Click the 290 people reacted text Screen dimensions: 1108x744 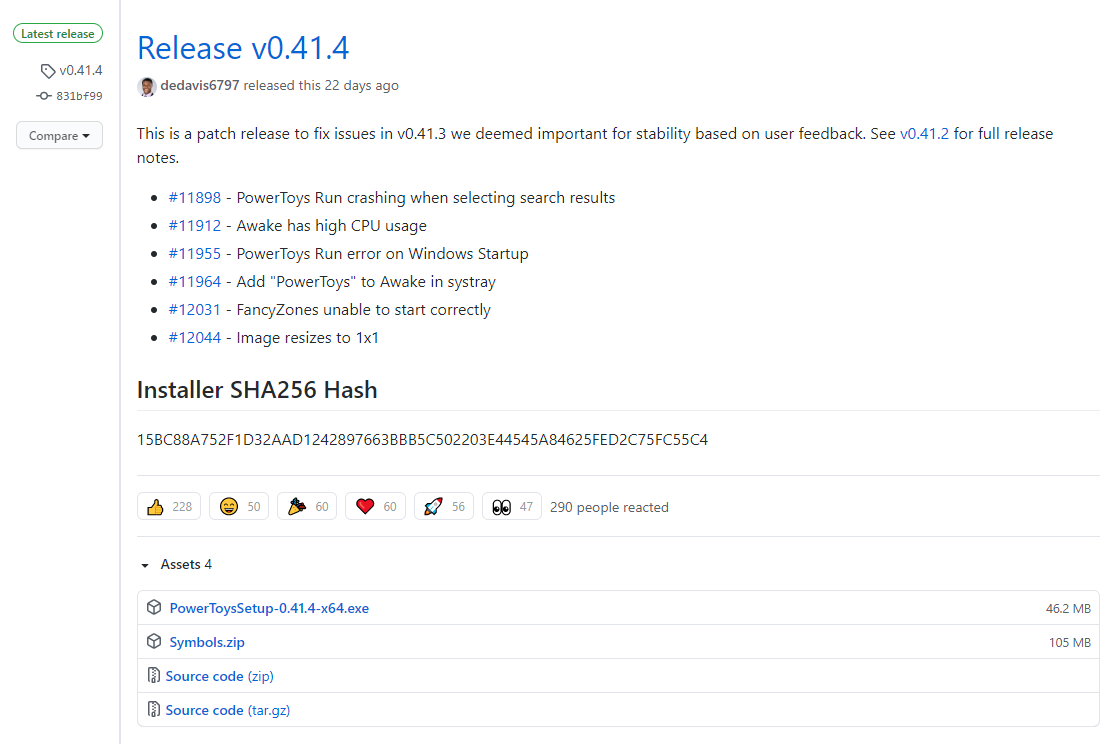pos(609,507)
